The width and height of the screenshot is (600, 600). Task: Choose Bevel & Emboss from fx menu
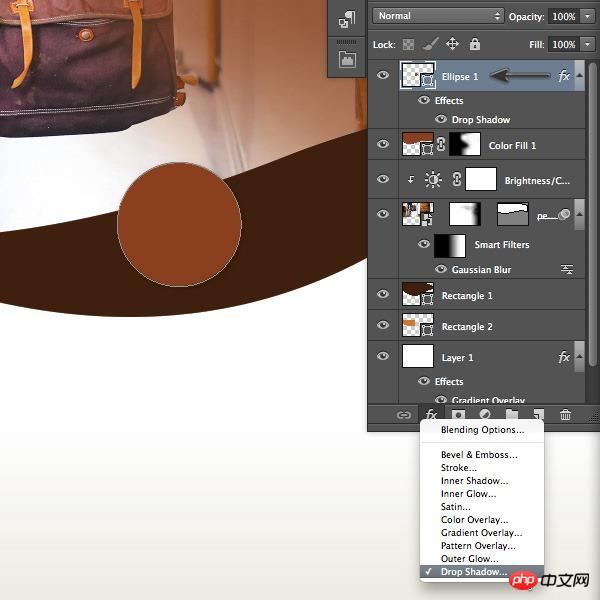click(482, 455)
